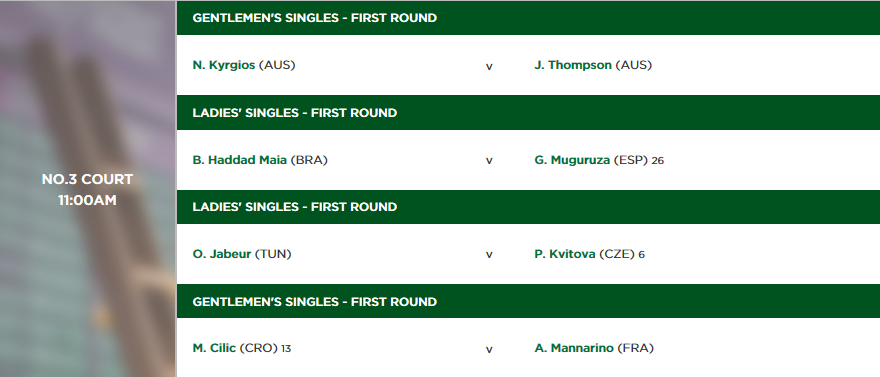Click the 'v' in Jabeur–Kvitova match
The image size is (880, 377).
coord(489,255)
